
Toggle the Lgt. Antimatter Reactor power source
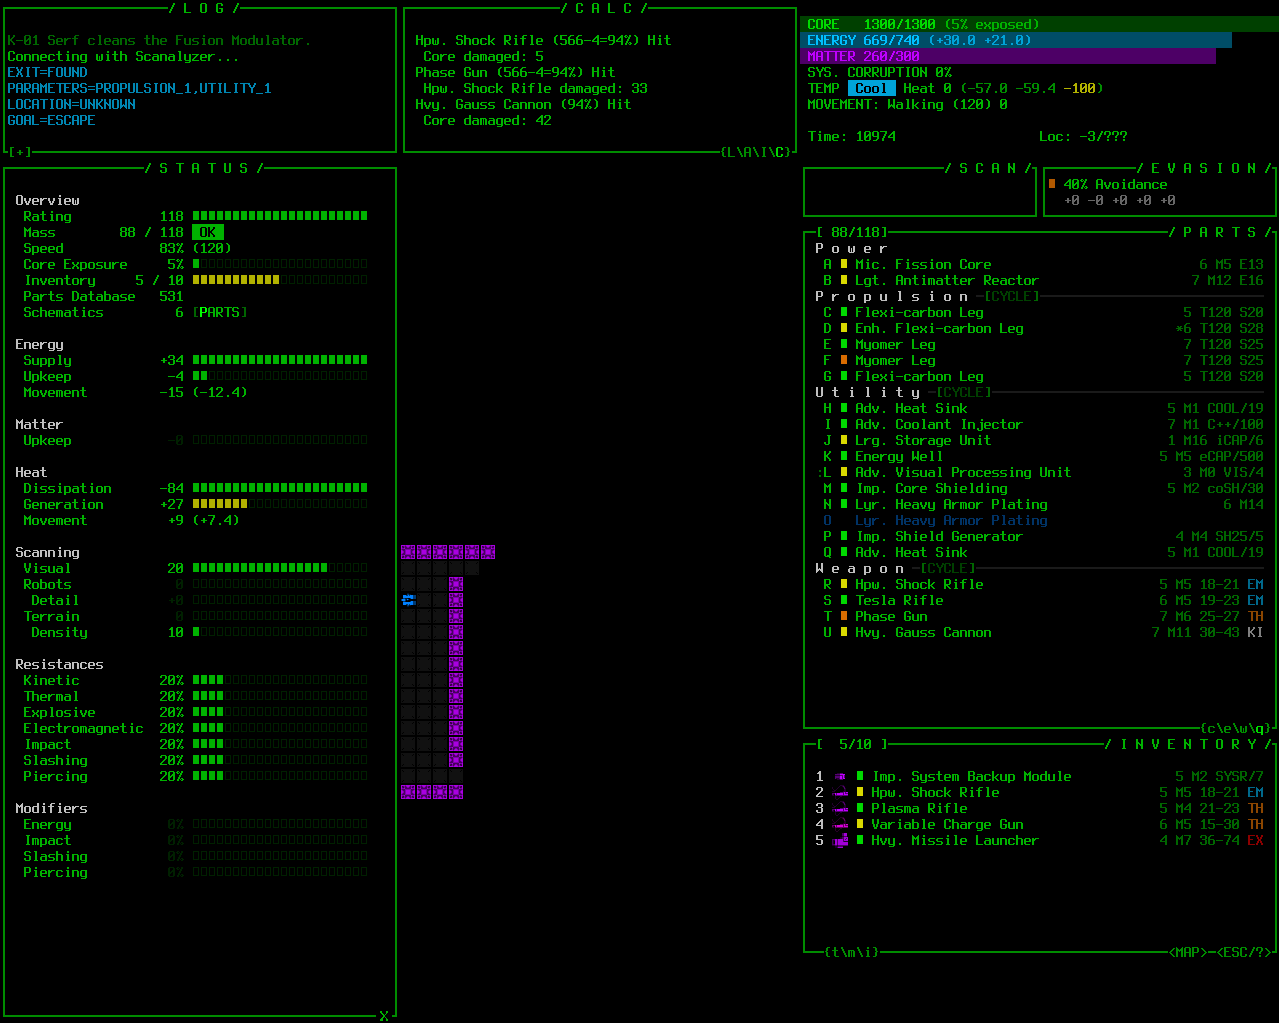[x=1043, y=280]
